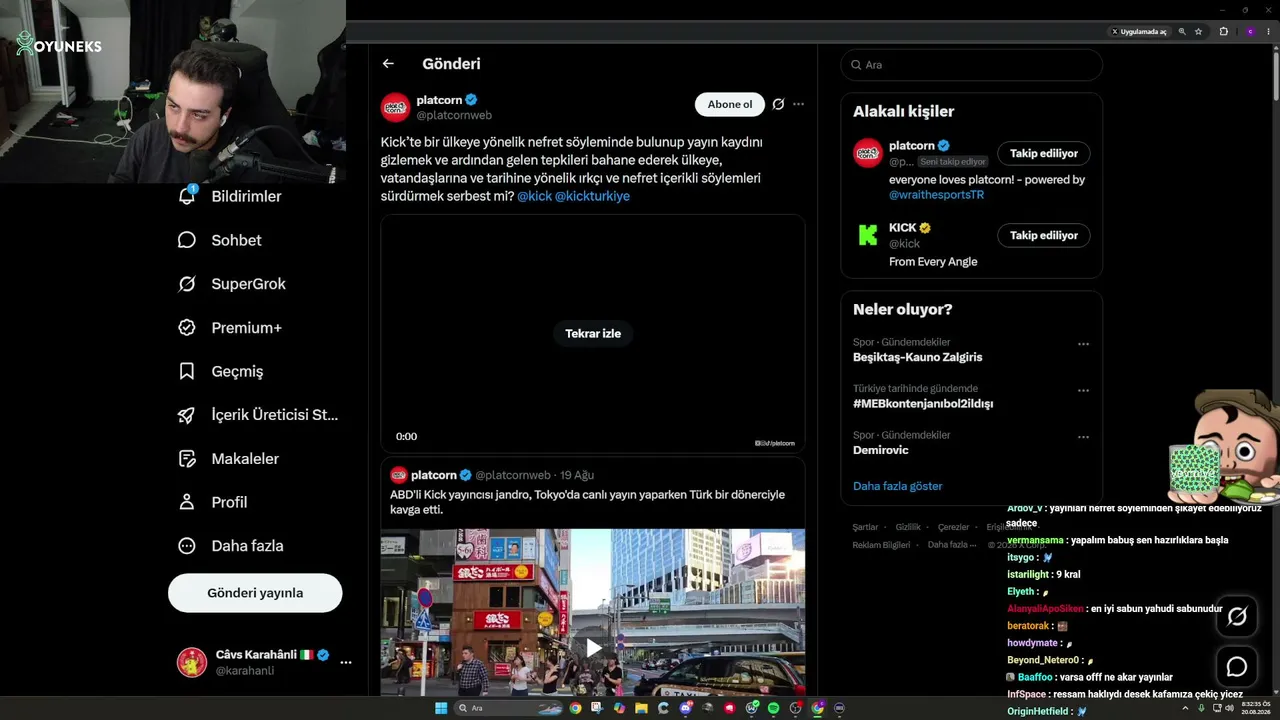Click the browser zoom magnifier icon
The image size is (1280, 720).
tap(1182, 32)
